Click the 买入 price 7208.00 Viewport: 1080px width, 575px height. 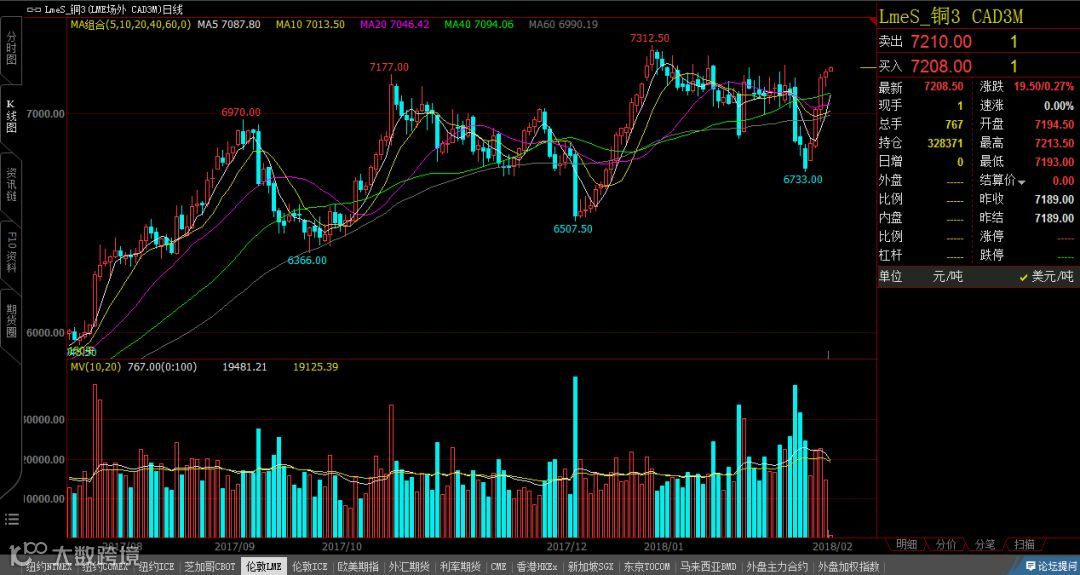tap(941, 66)
